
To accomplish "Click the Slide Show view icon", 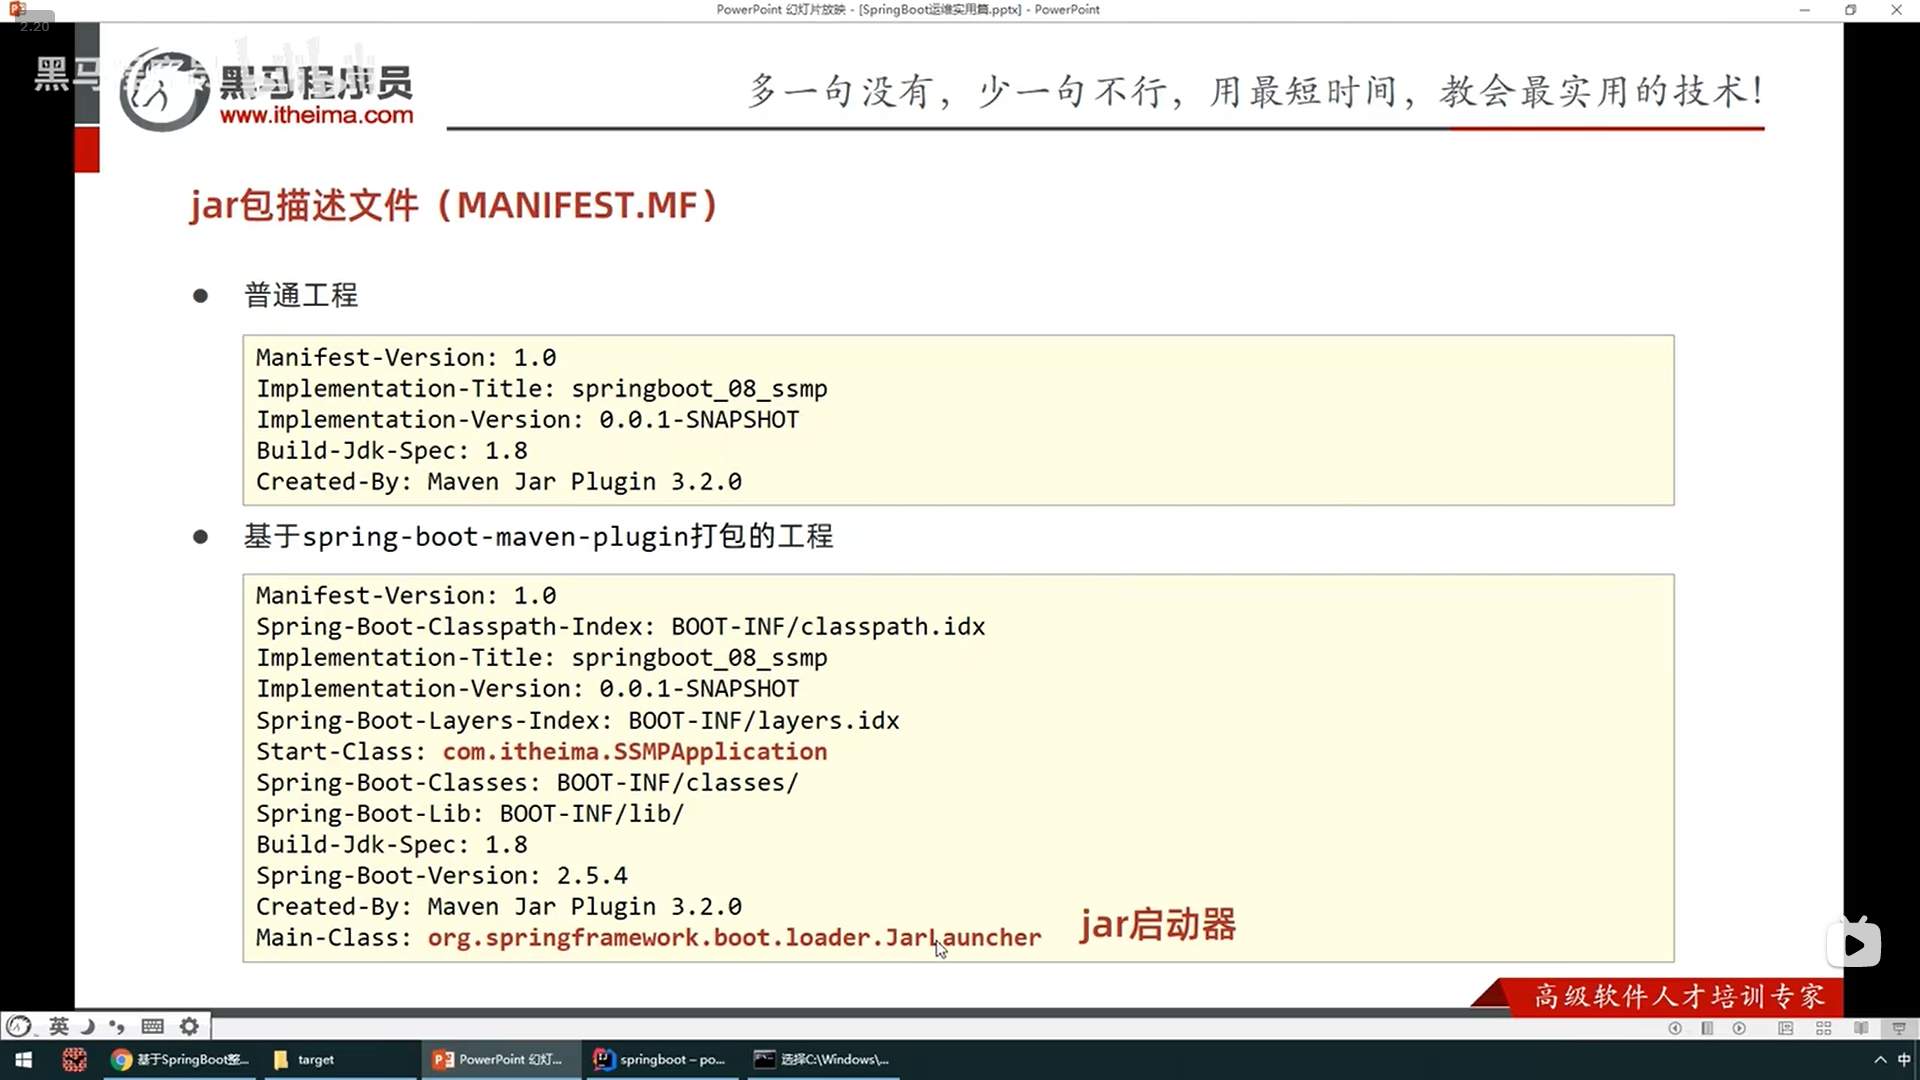I will (1899, 1028).
